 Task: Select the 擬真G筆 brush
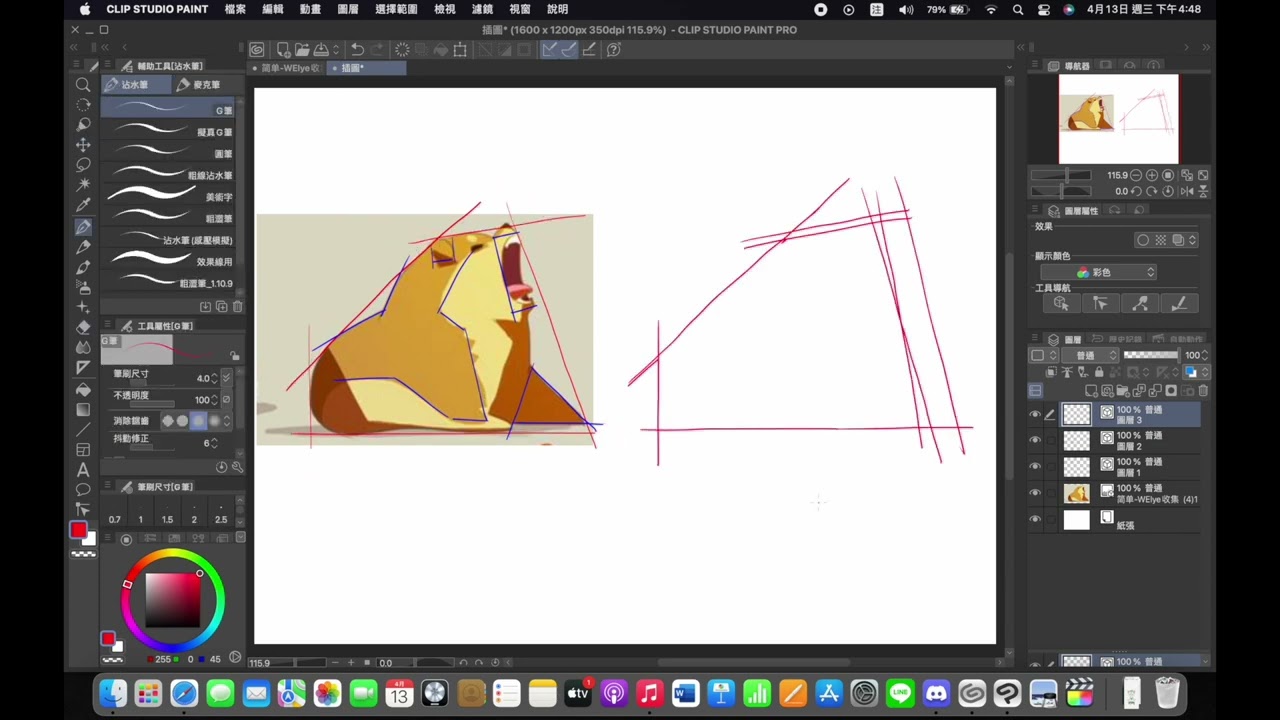[168, 131]
